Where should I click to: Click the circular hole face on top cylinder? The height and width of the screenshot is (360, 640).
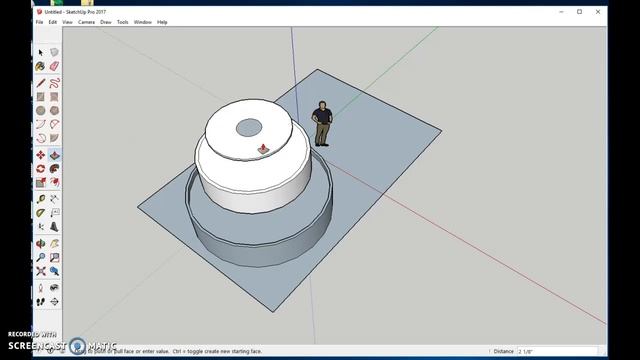point(249,128)
